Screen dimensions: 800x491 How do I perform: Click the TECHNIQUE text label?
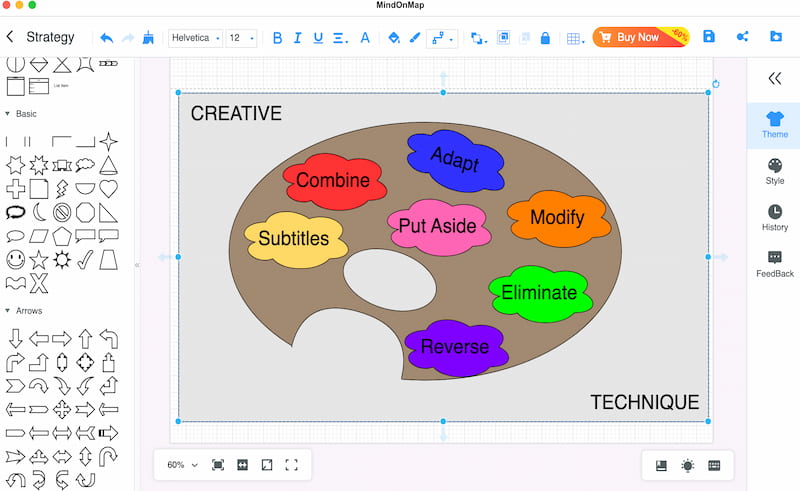click(645, 402)
